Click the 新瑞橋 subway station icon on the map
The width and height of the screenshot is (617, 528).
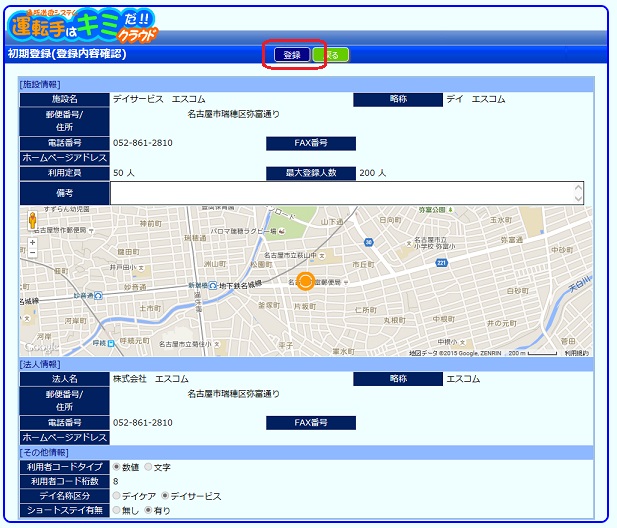click(213, 285)
